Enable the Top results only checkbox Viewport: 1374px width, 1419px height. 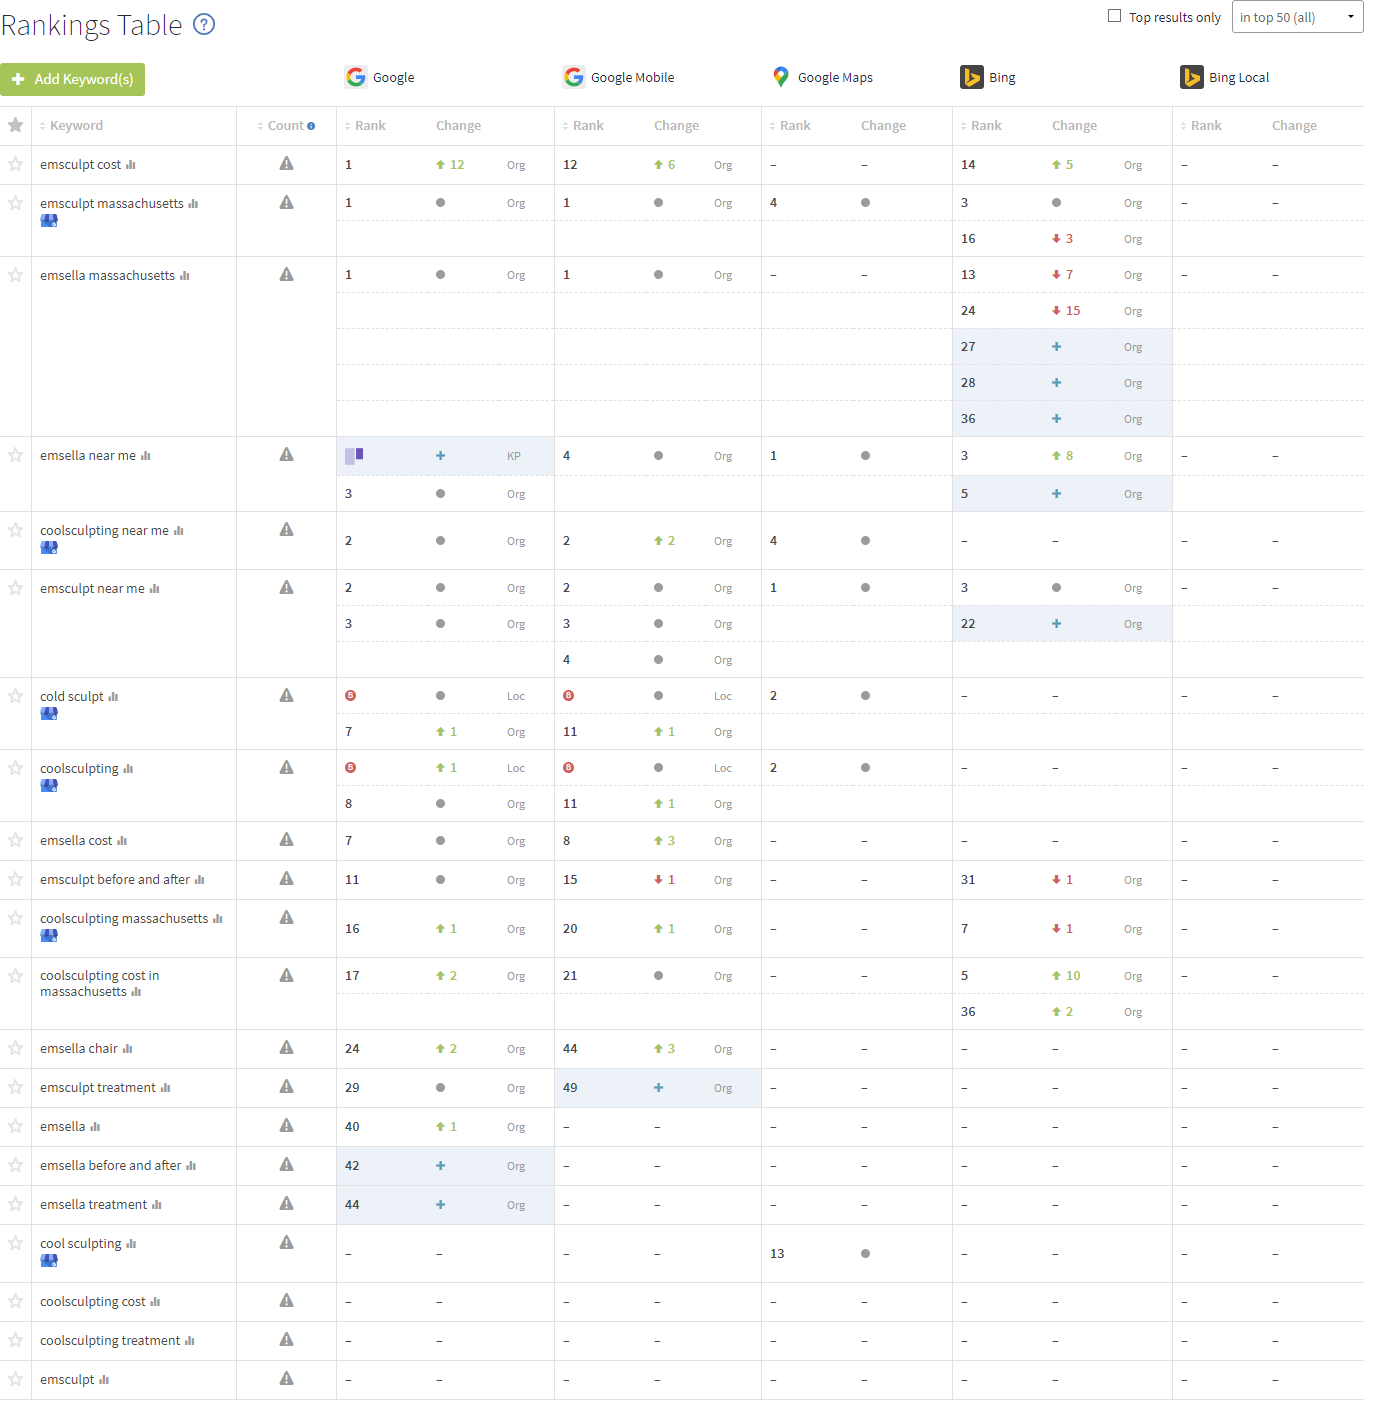coord(1114,16)
